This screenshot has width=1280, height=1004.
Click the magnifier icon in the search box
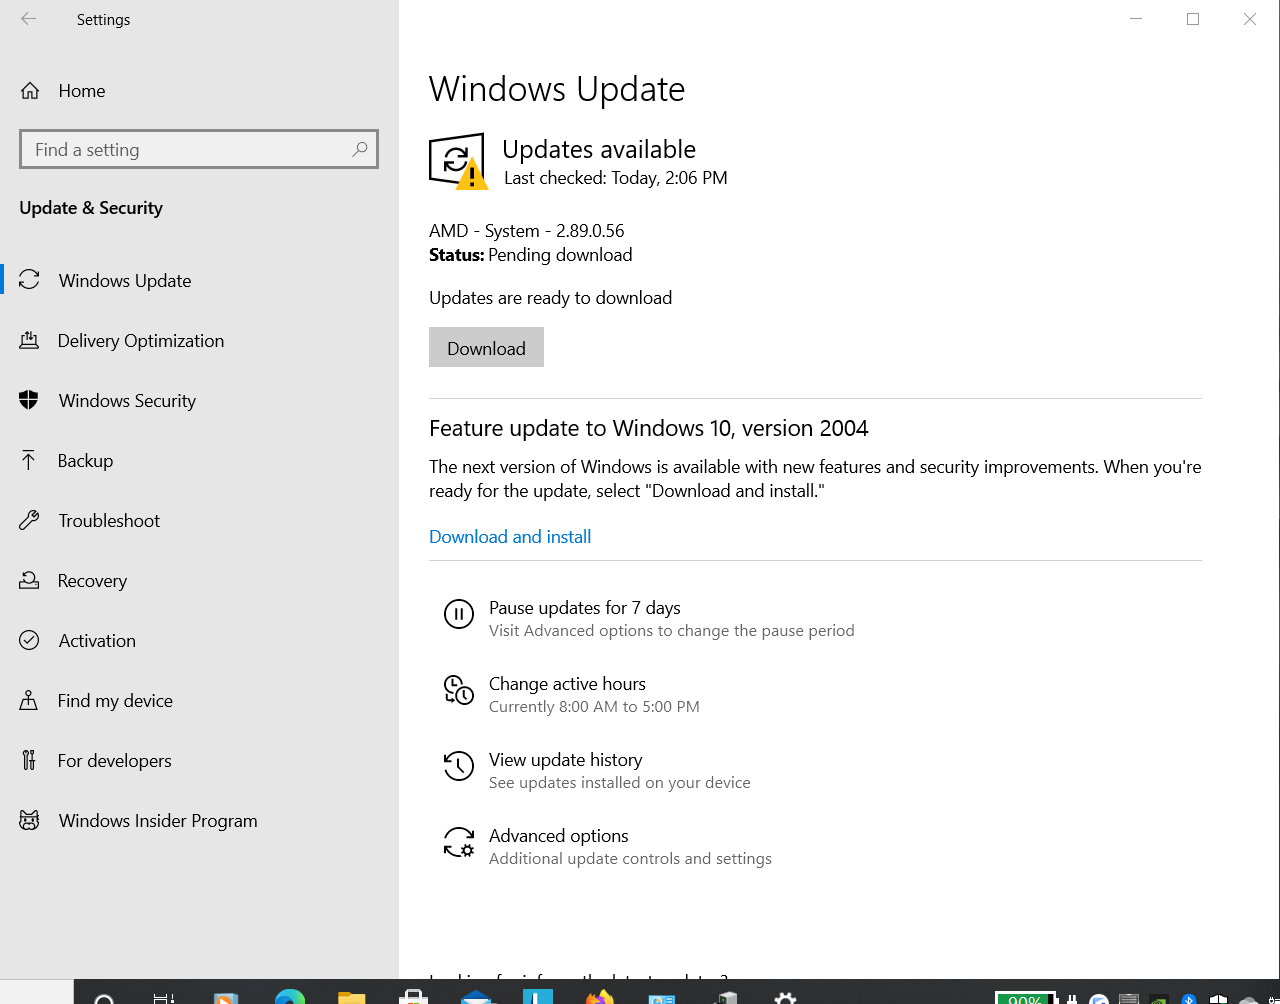tap(360, 150)
